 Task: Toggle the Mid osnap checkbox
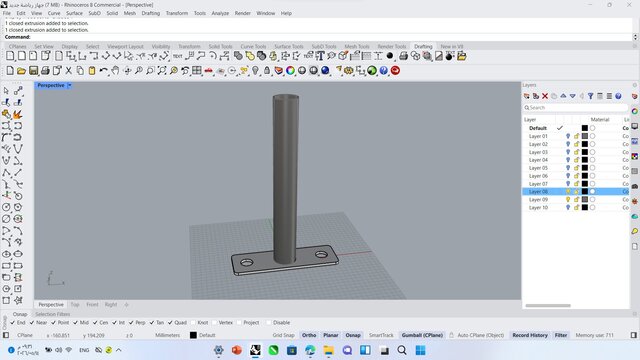click(x=75, y=322)
